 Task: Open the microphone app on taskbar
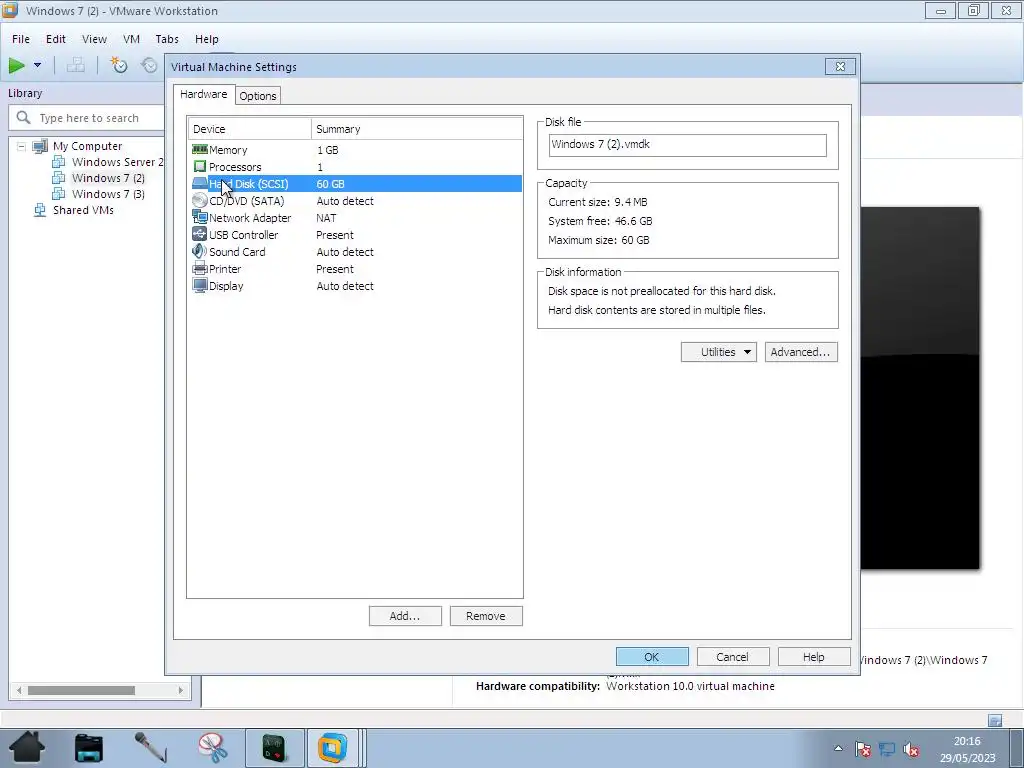[x=150, y=747]
